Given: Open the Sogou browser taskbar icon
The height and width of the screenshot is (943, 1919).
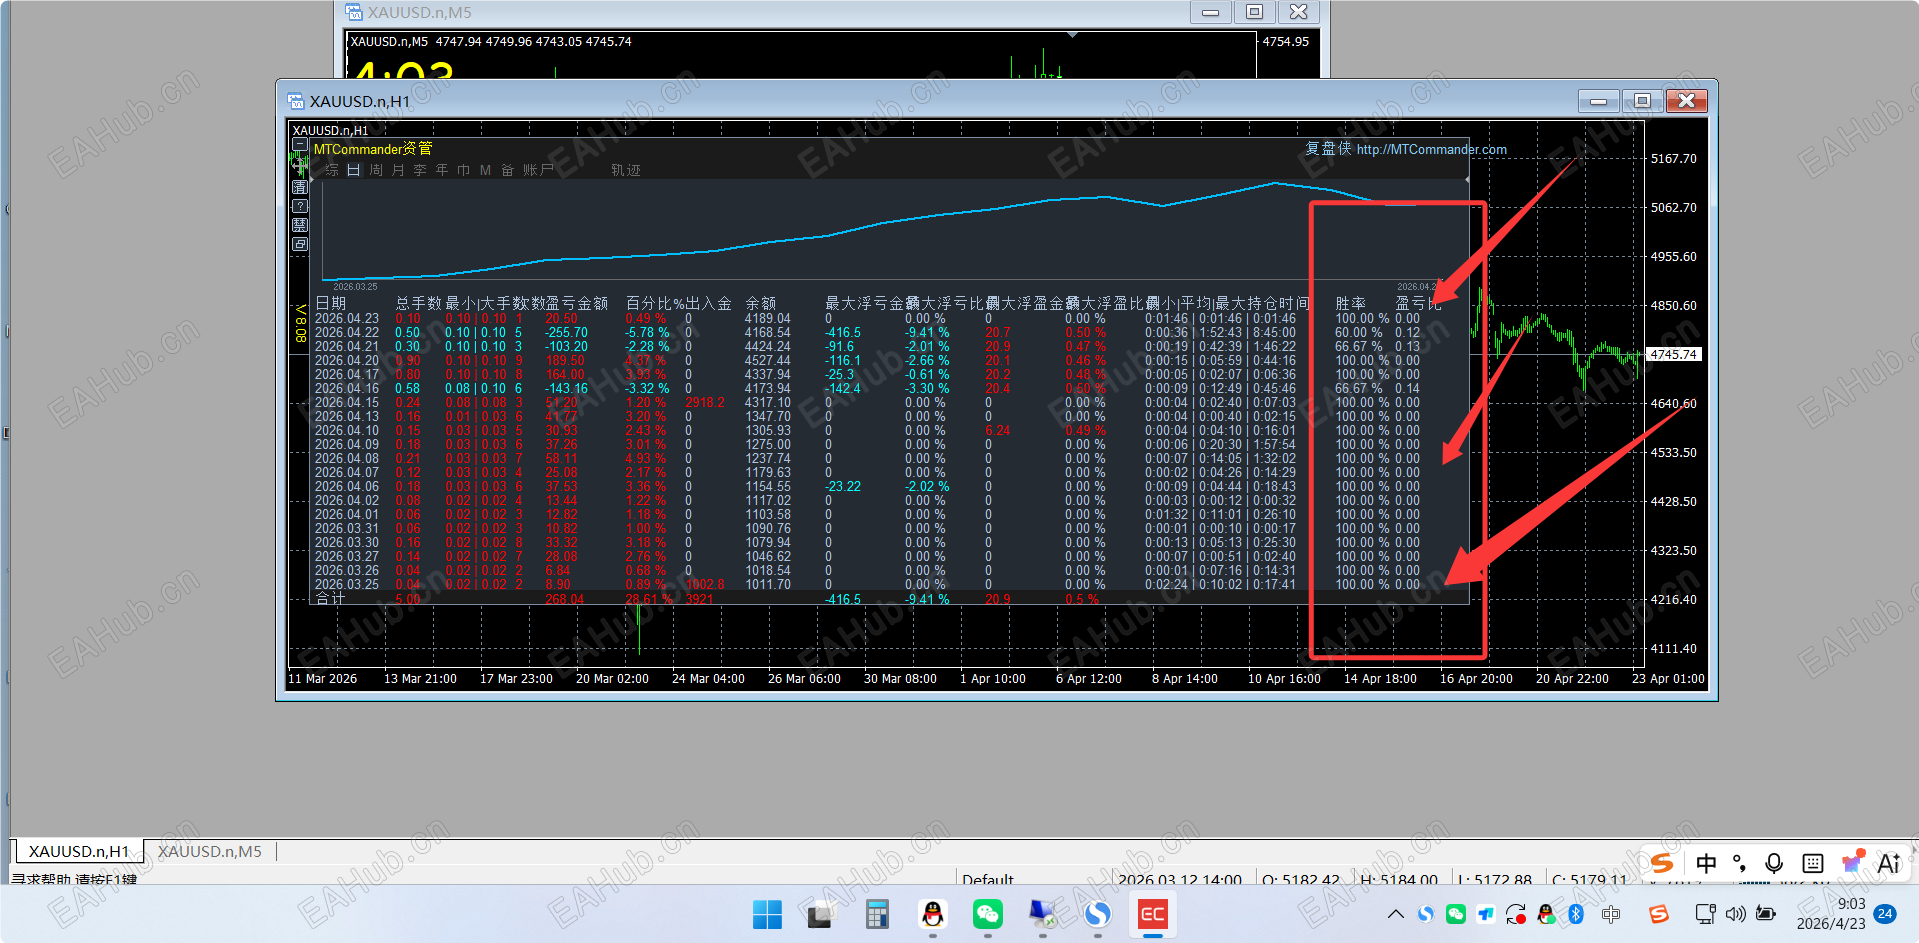Looking at the screenshot, I should pos(1097,914).
